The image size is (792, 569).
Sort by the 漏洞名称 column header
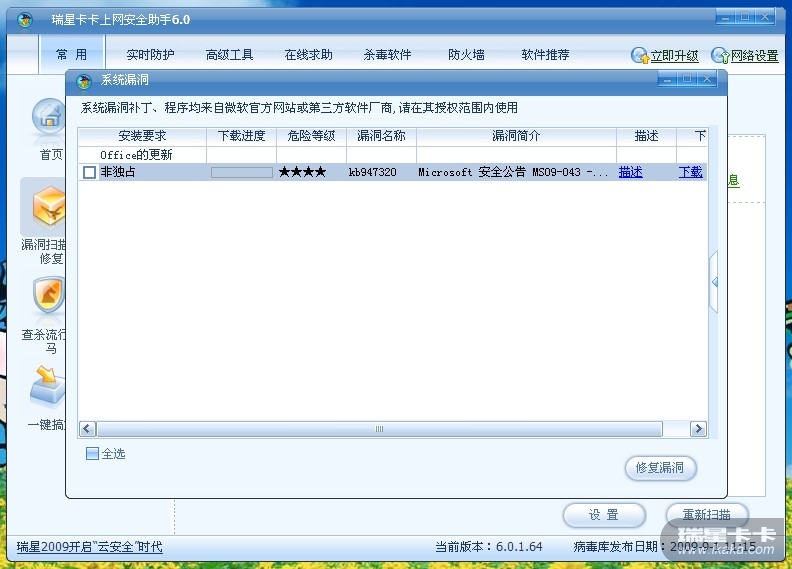tap(381, 136)
